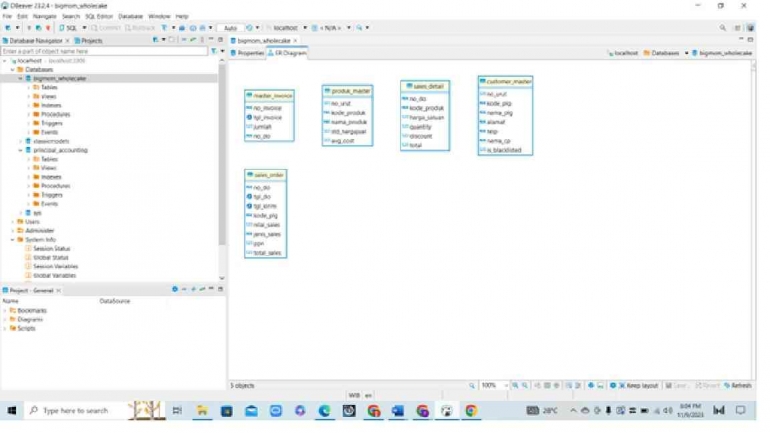770x433 pixels.
Task: Select the sales_order entity header
Action: pos(266,175)
